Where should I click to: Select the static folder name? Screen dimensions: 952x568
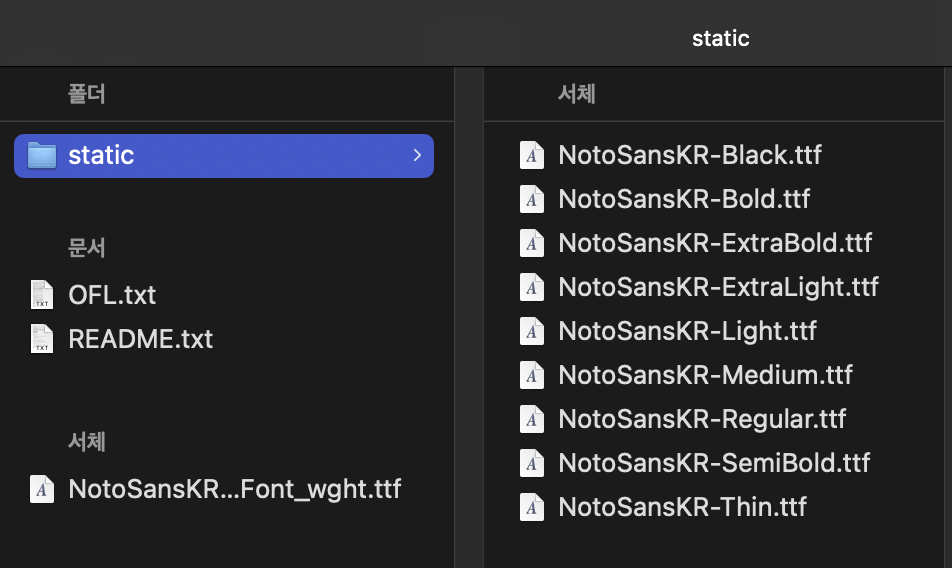[x=101, y=155]
